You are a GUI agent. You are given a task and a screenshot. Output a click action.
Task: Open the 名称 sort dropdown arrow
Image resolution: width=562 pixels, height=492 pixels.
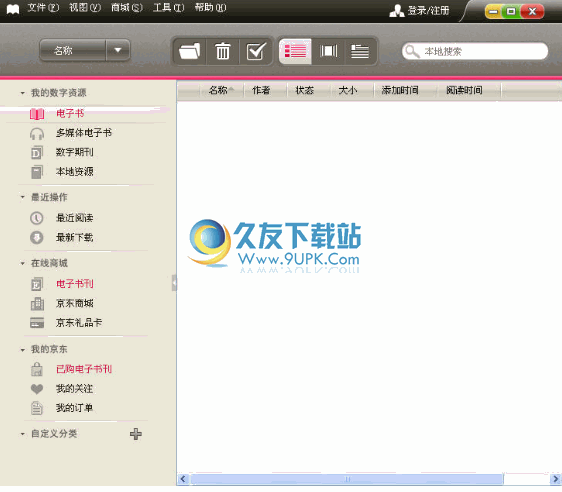(118, 50)
